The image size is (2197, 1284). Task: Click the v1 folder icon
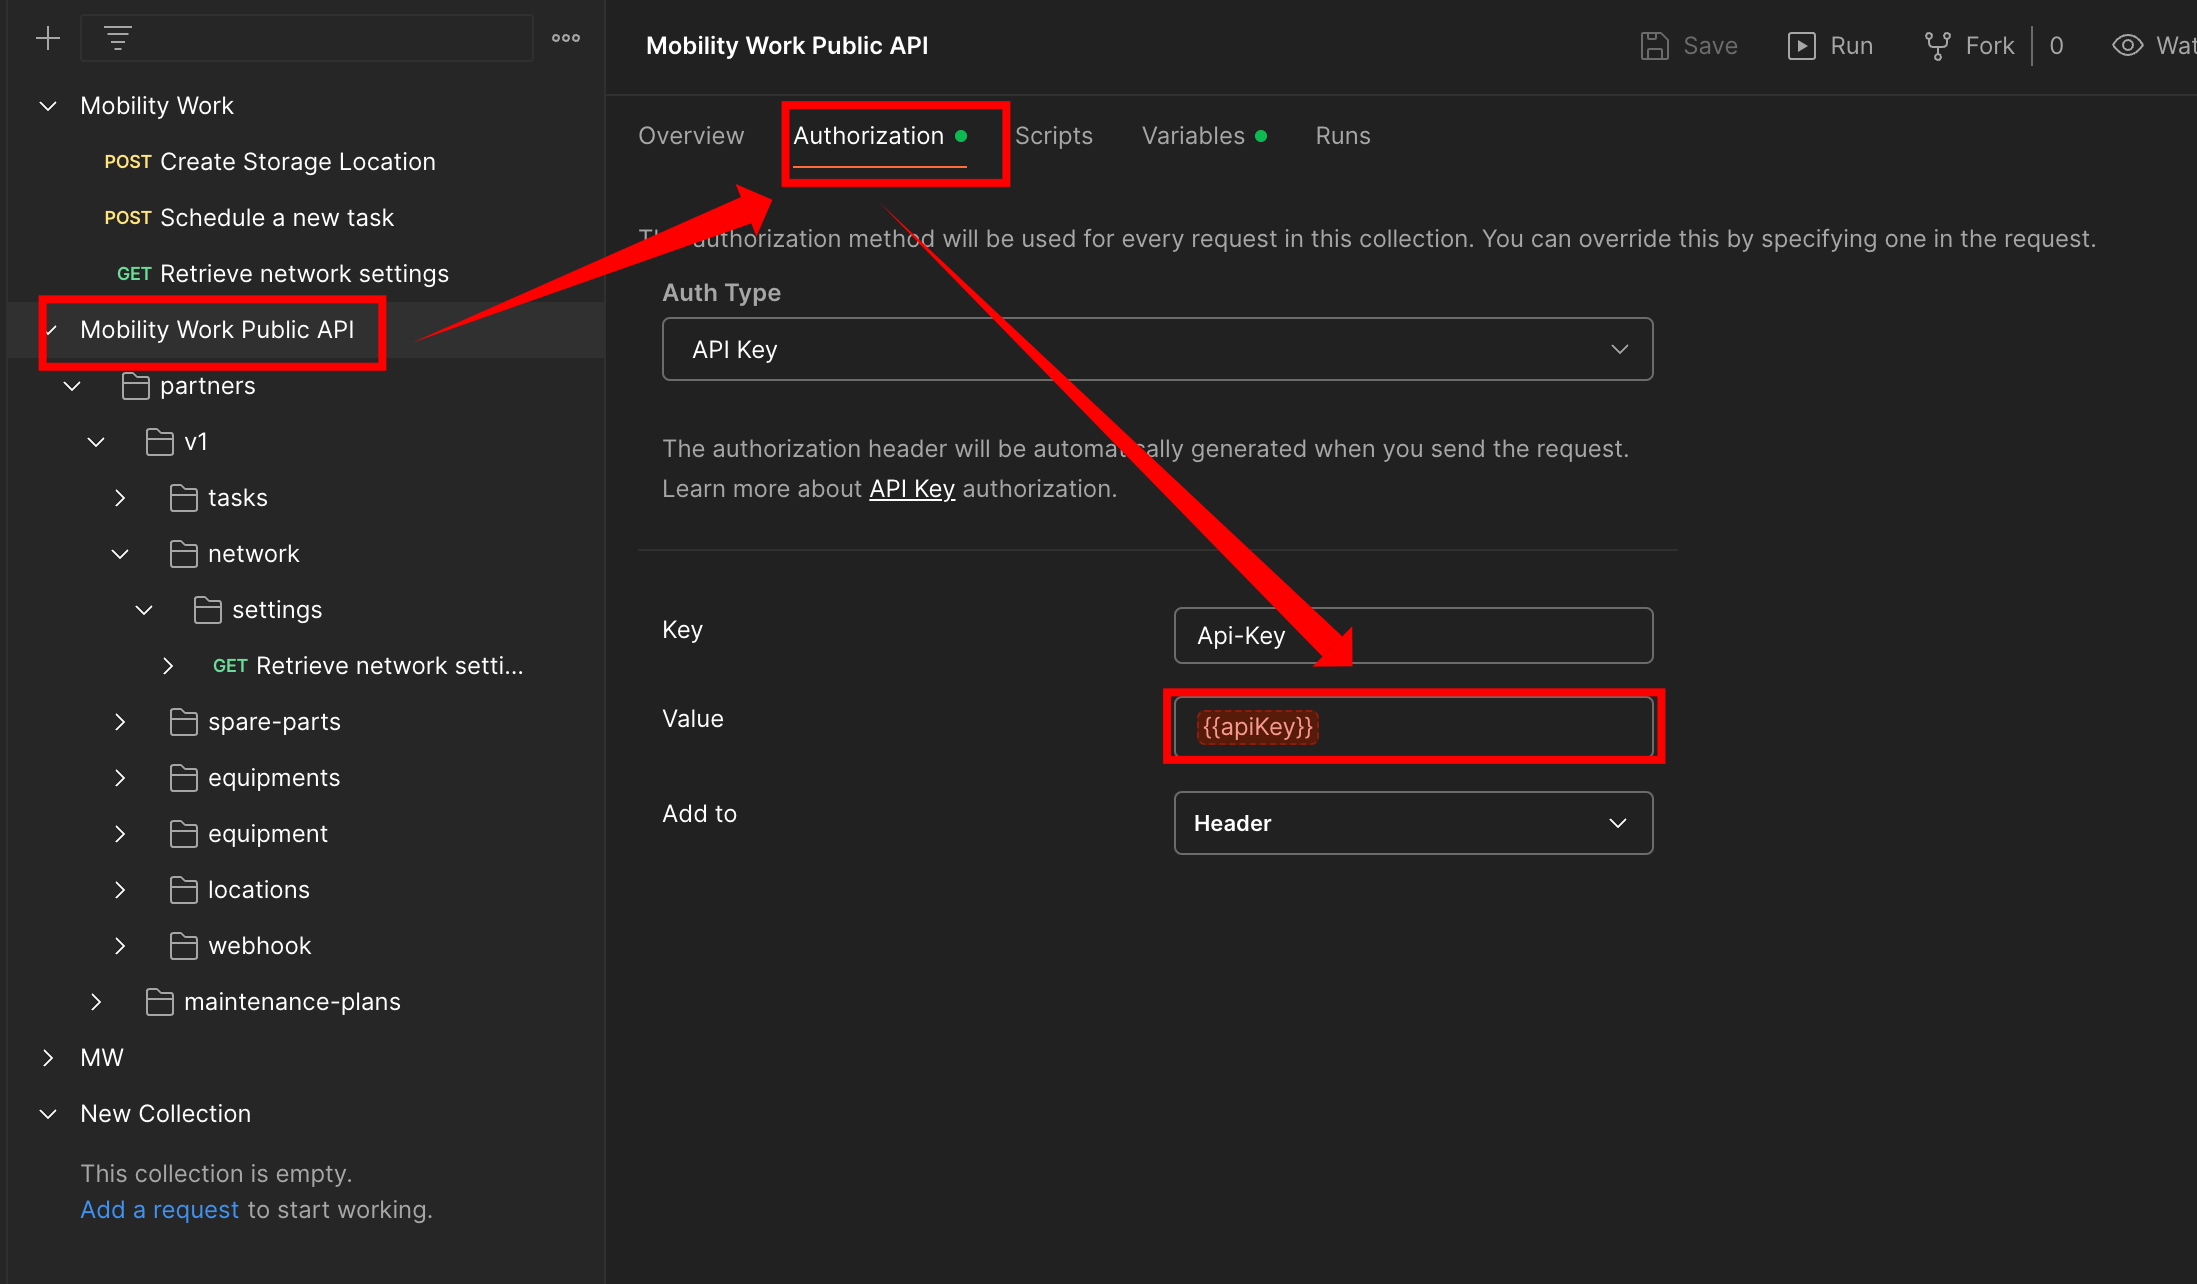160,442
